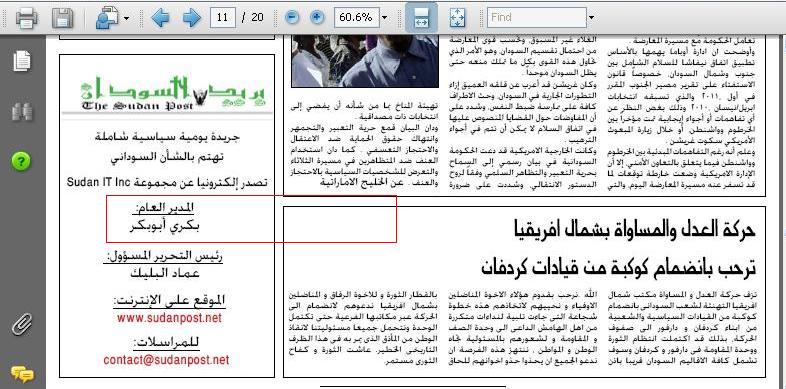
Task: Click the vertical scrollbar on the right edge
Action: pos(782,212)
